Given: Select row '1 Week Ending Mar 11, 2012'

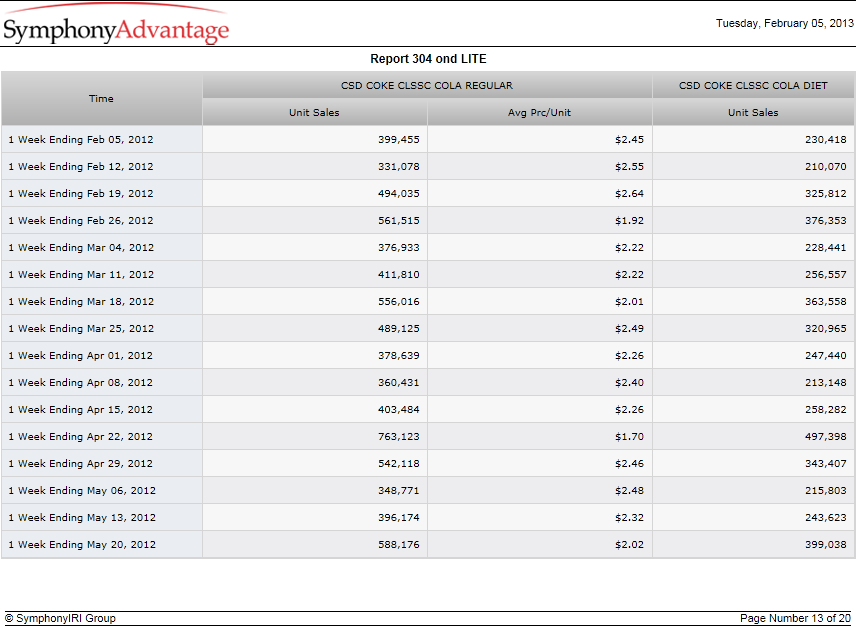Looking at the screenshot, I should [427, 275].
